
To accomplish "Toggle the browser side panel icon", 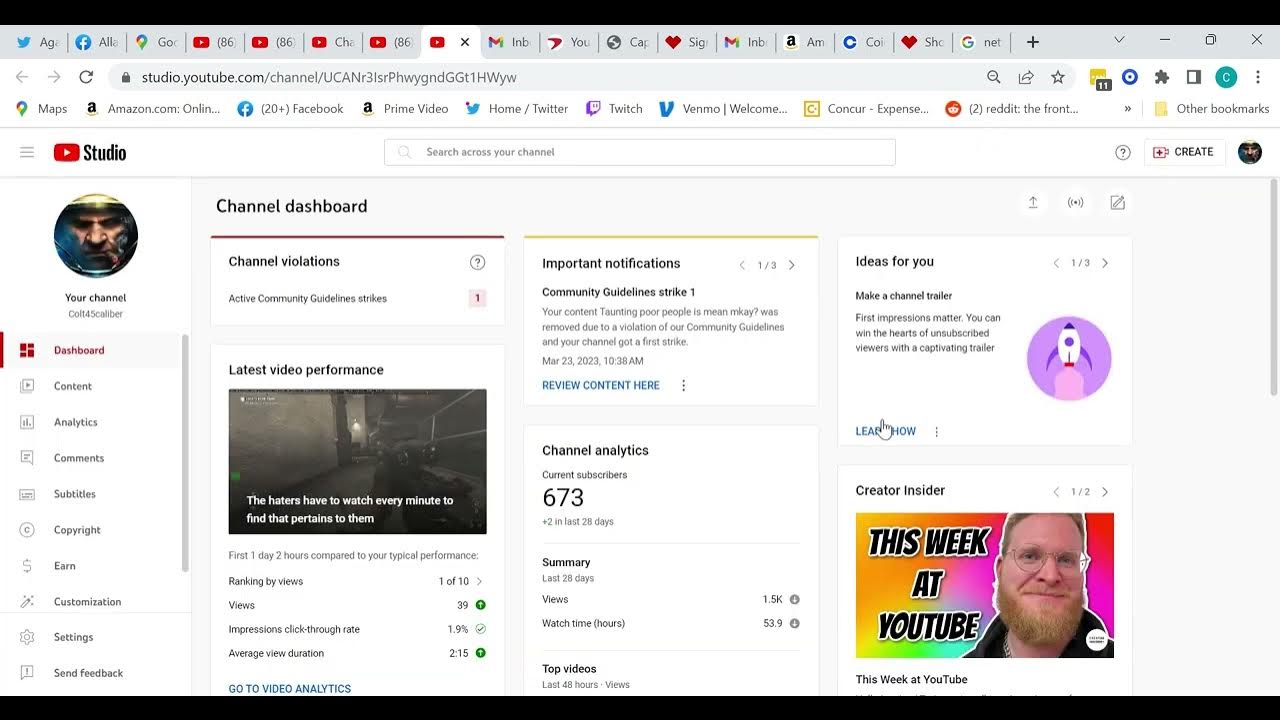I will [1194, 77].
